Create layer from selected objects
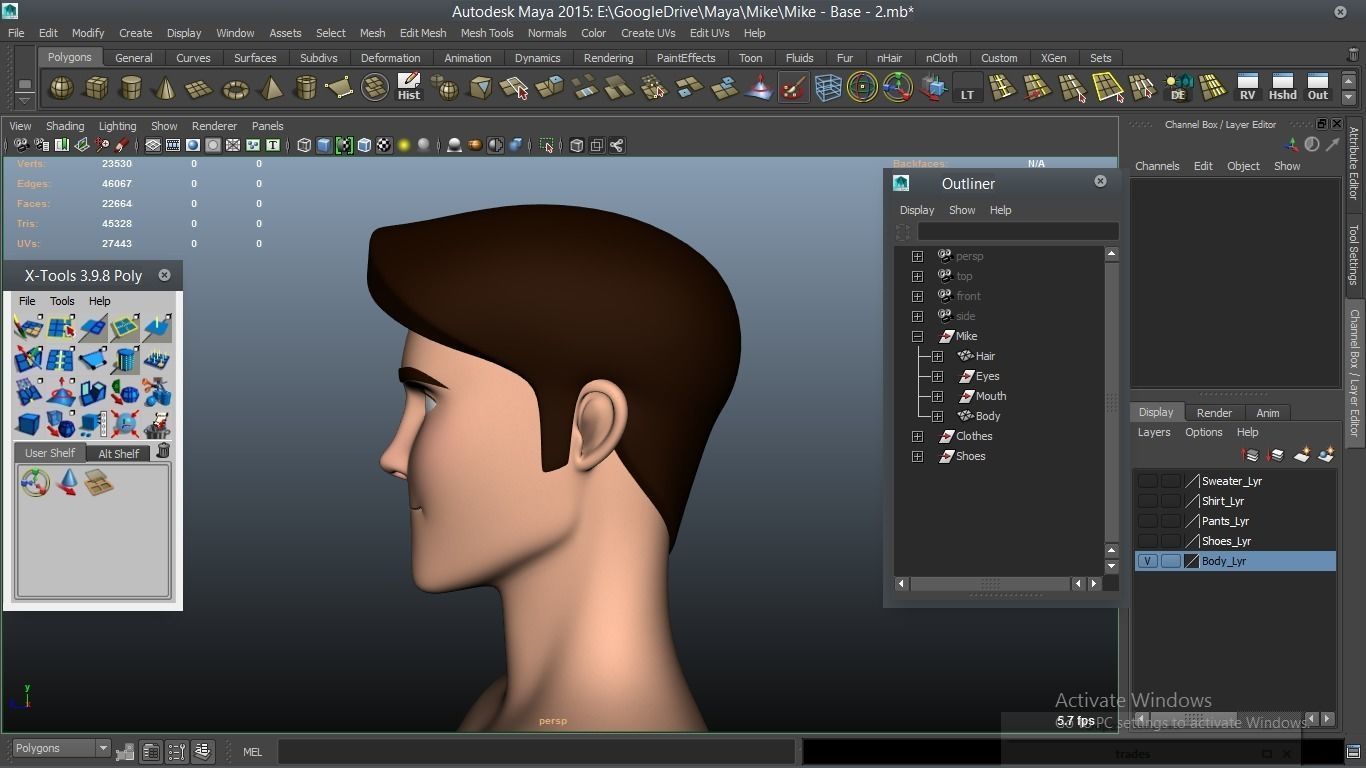The width and height of the screenshot is (1366, 768). coord(1326,455)
